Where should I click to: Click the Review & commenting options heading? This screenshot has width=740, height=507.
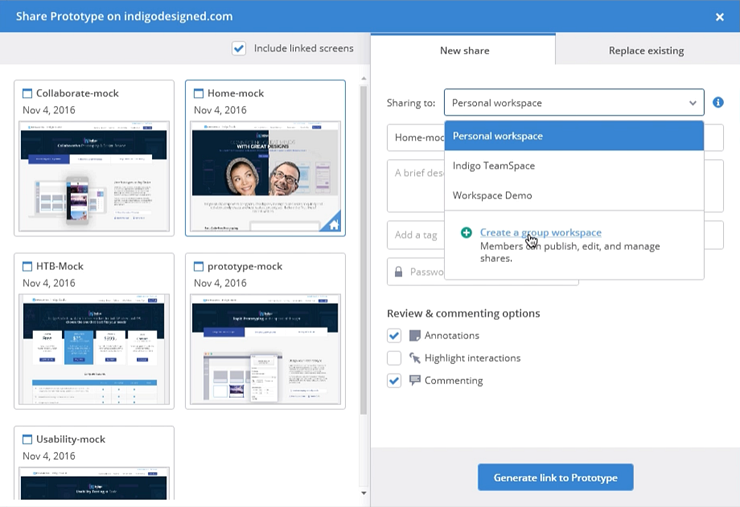coord(463,313)
